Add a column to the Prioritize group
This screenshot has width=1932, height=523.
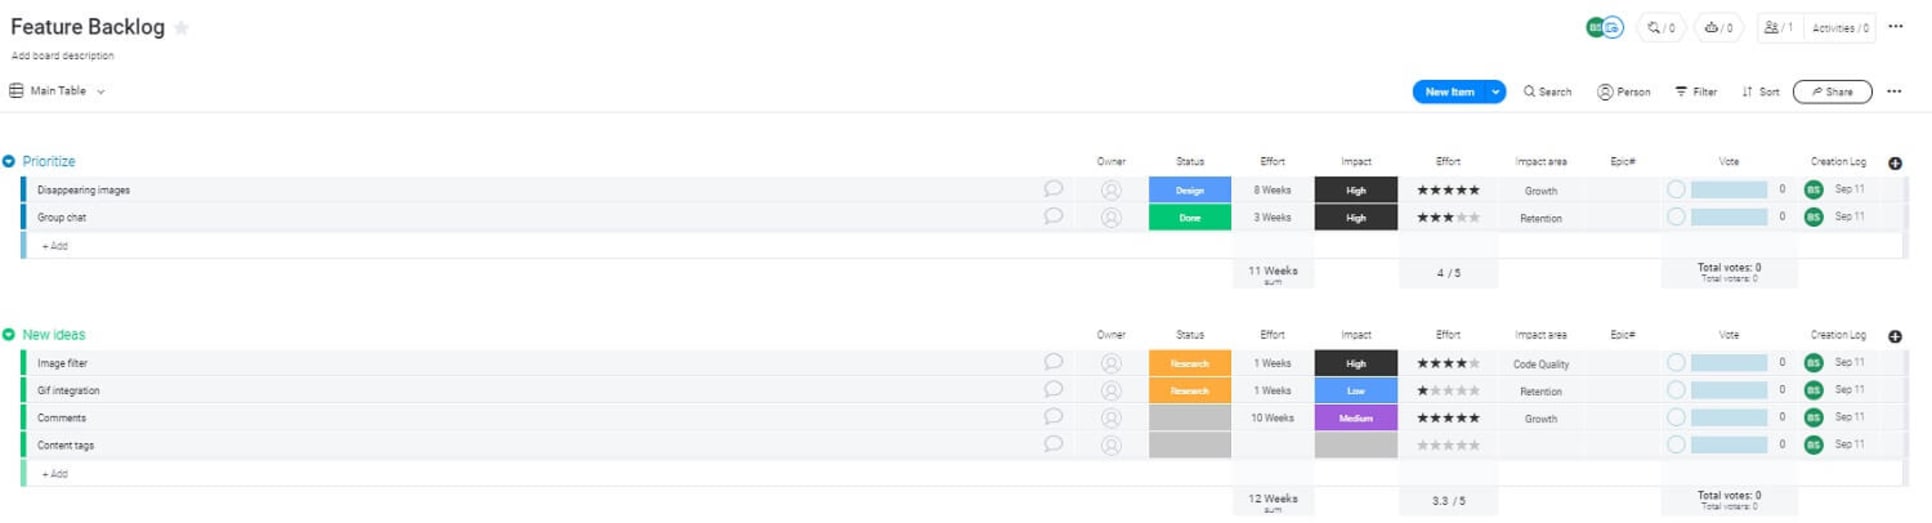(1895, 163)
